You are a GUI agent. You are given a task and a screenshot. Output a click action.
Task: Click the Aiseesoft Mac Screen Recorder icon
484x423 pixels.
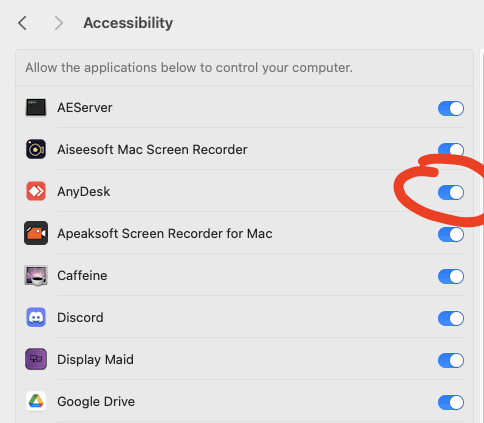pos(36,149)
